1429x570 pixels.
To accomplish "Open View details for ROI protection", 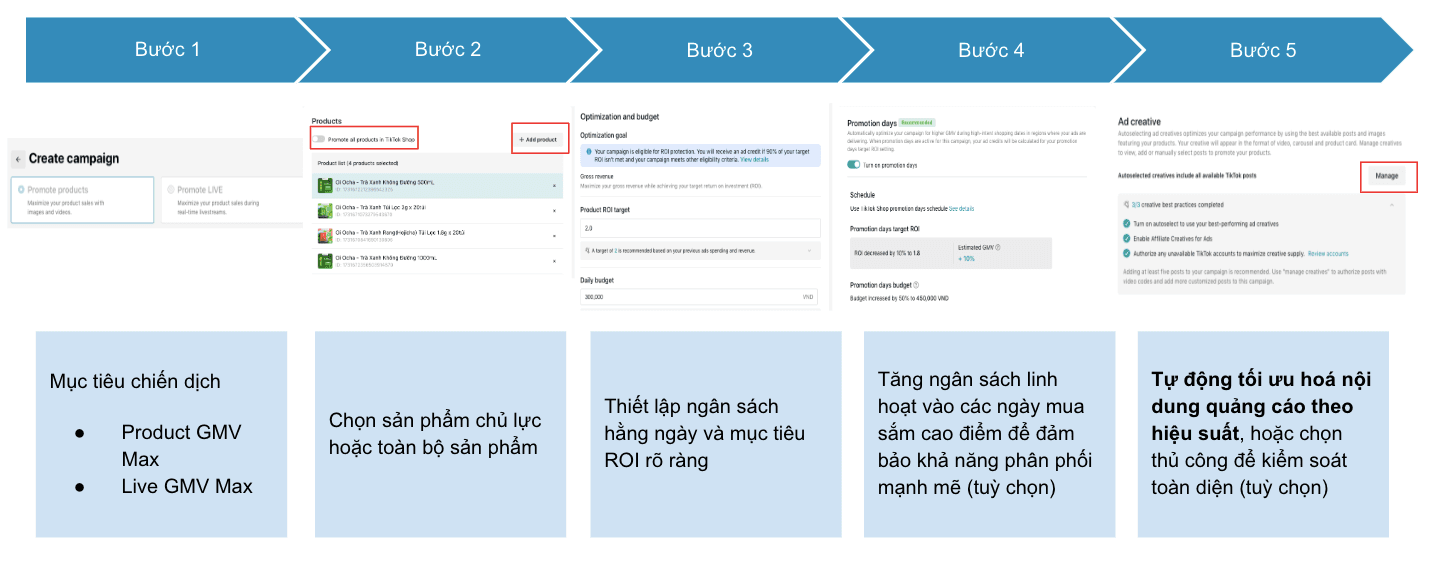I will (x=754, y=159).
